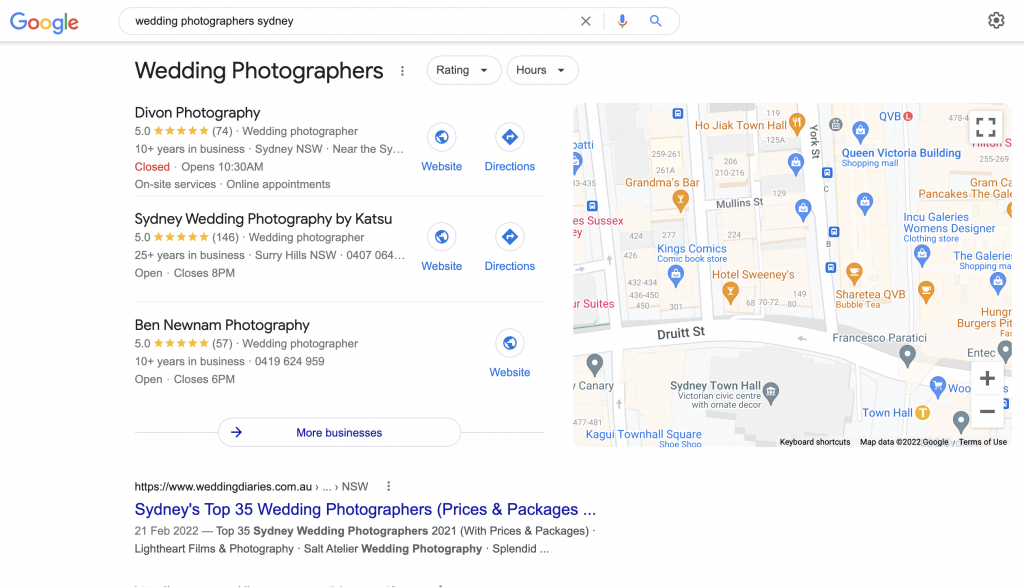The height and width of the screenshot is (587, 1024).
Task: Click the More businesses button
Action: (339, 432)
